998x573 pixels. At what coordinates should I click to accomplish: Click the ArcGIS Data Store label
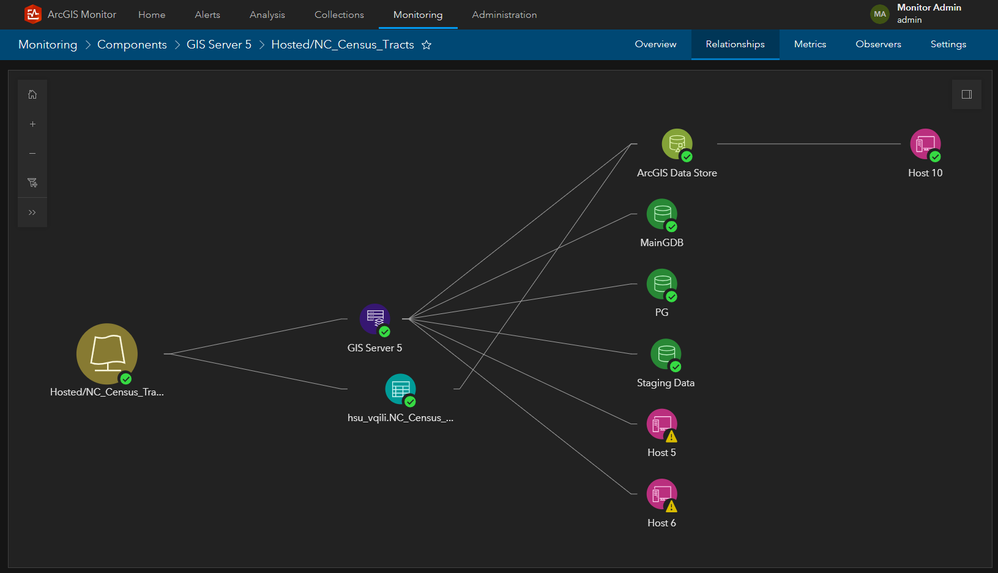677,173
